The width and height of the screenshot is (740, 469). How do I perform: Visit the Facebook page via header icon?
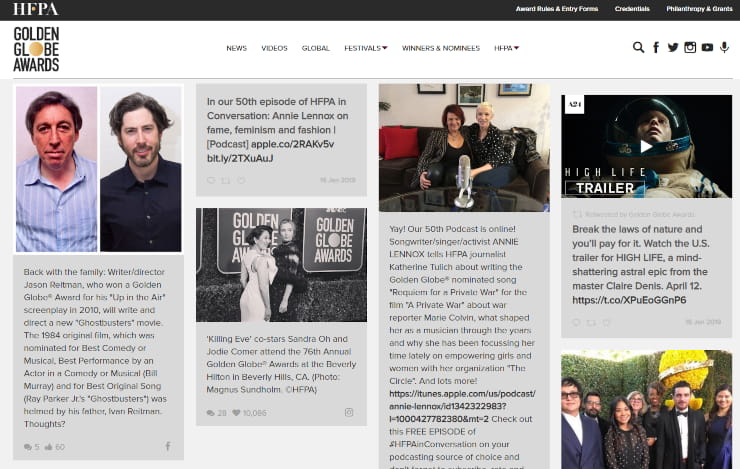656,47
